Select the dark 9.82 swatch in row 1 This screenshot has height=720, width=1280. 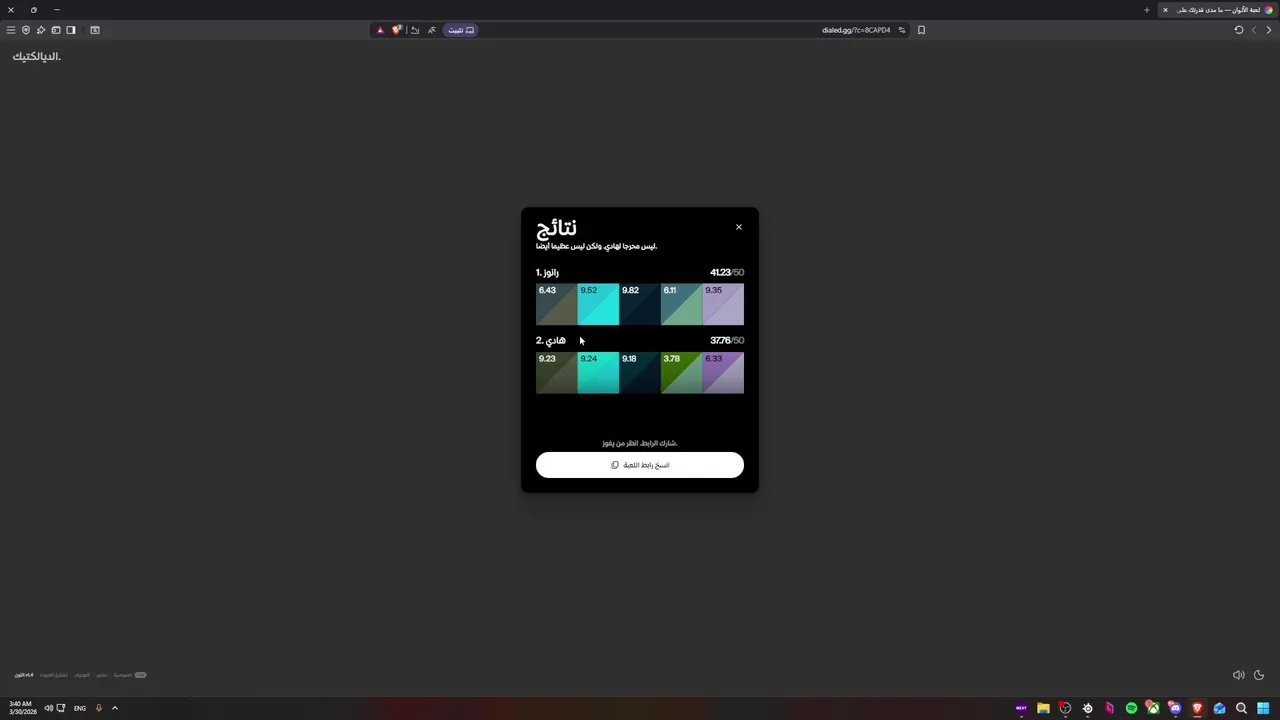(640, 304)
